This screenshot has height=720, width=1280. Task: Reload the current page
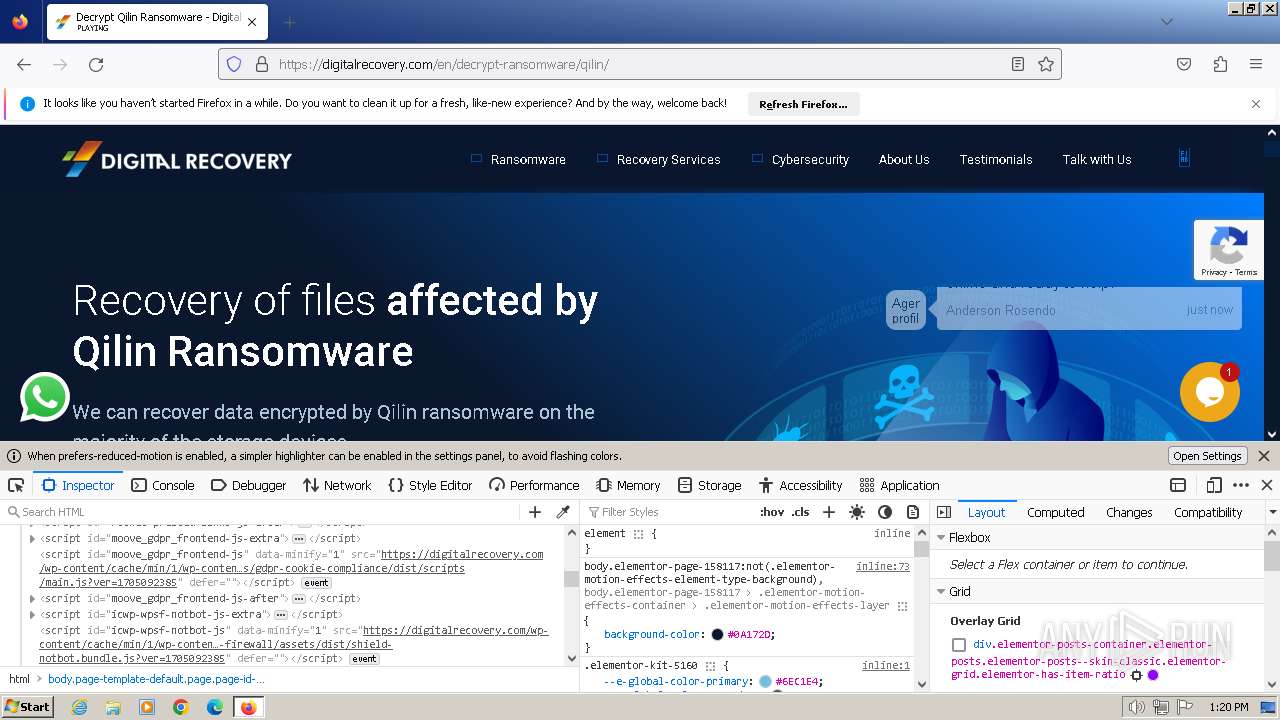point(96,64)
